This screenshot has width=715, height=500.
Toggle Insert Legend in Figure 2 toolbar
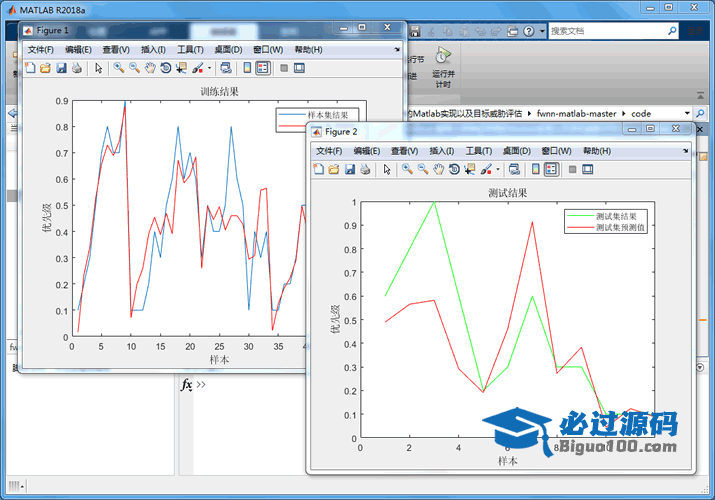point(551,169)
